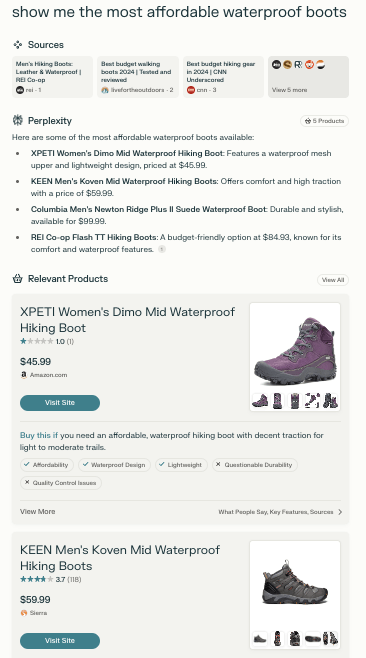Select the last XPETI boot thumbnail
Screen dimensions: 366x658
coord(331,401)
